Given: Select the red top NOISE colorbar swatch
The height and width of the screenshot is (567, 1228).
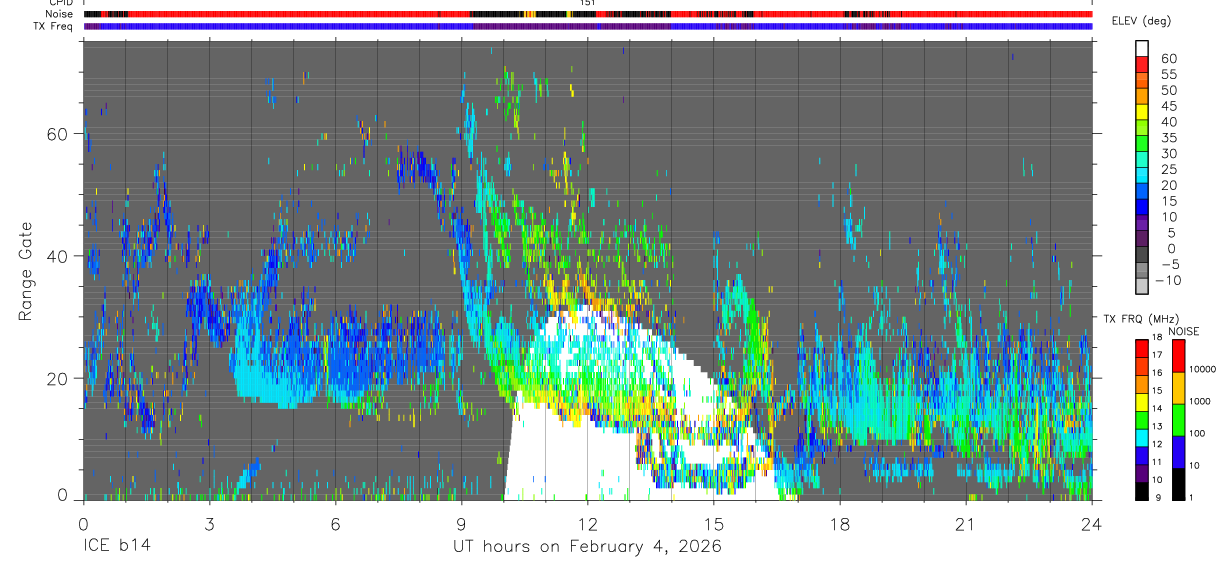Looking at the screenshot, I should [x=1178, y=356].
